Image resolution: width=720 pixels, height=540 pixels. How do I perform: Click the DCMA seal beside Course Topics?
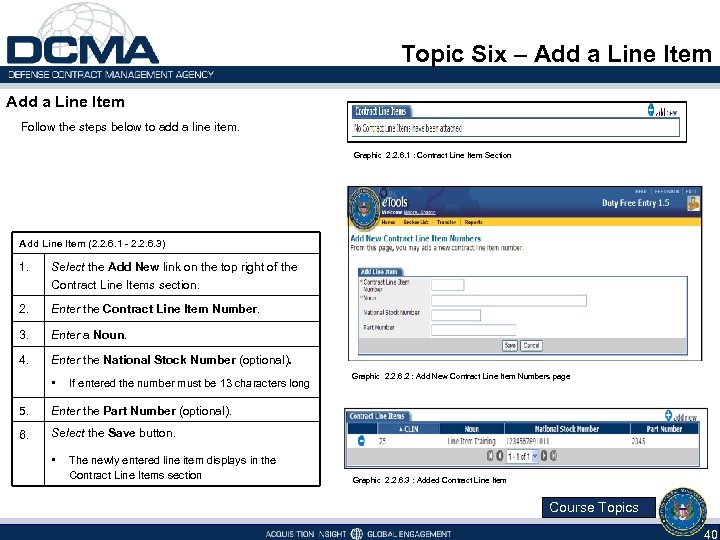coord(682,512)
